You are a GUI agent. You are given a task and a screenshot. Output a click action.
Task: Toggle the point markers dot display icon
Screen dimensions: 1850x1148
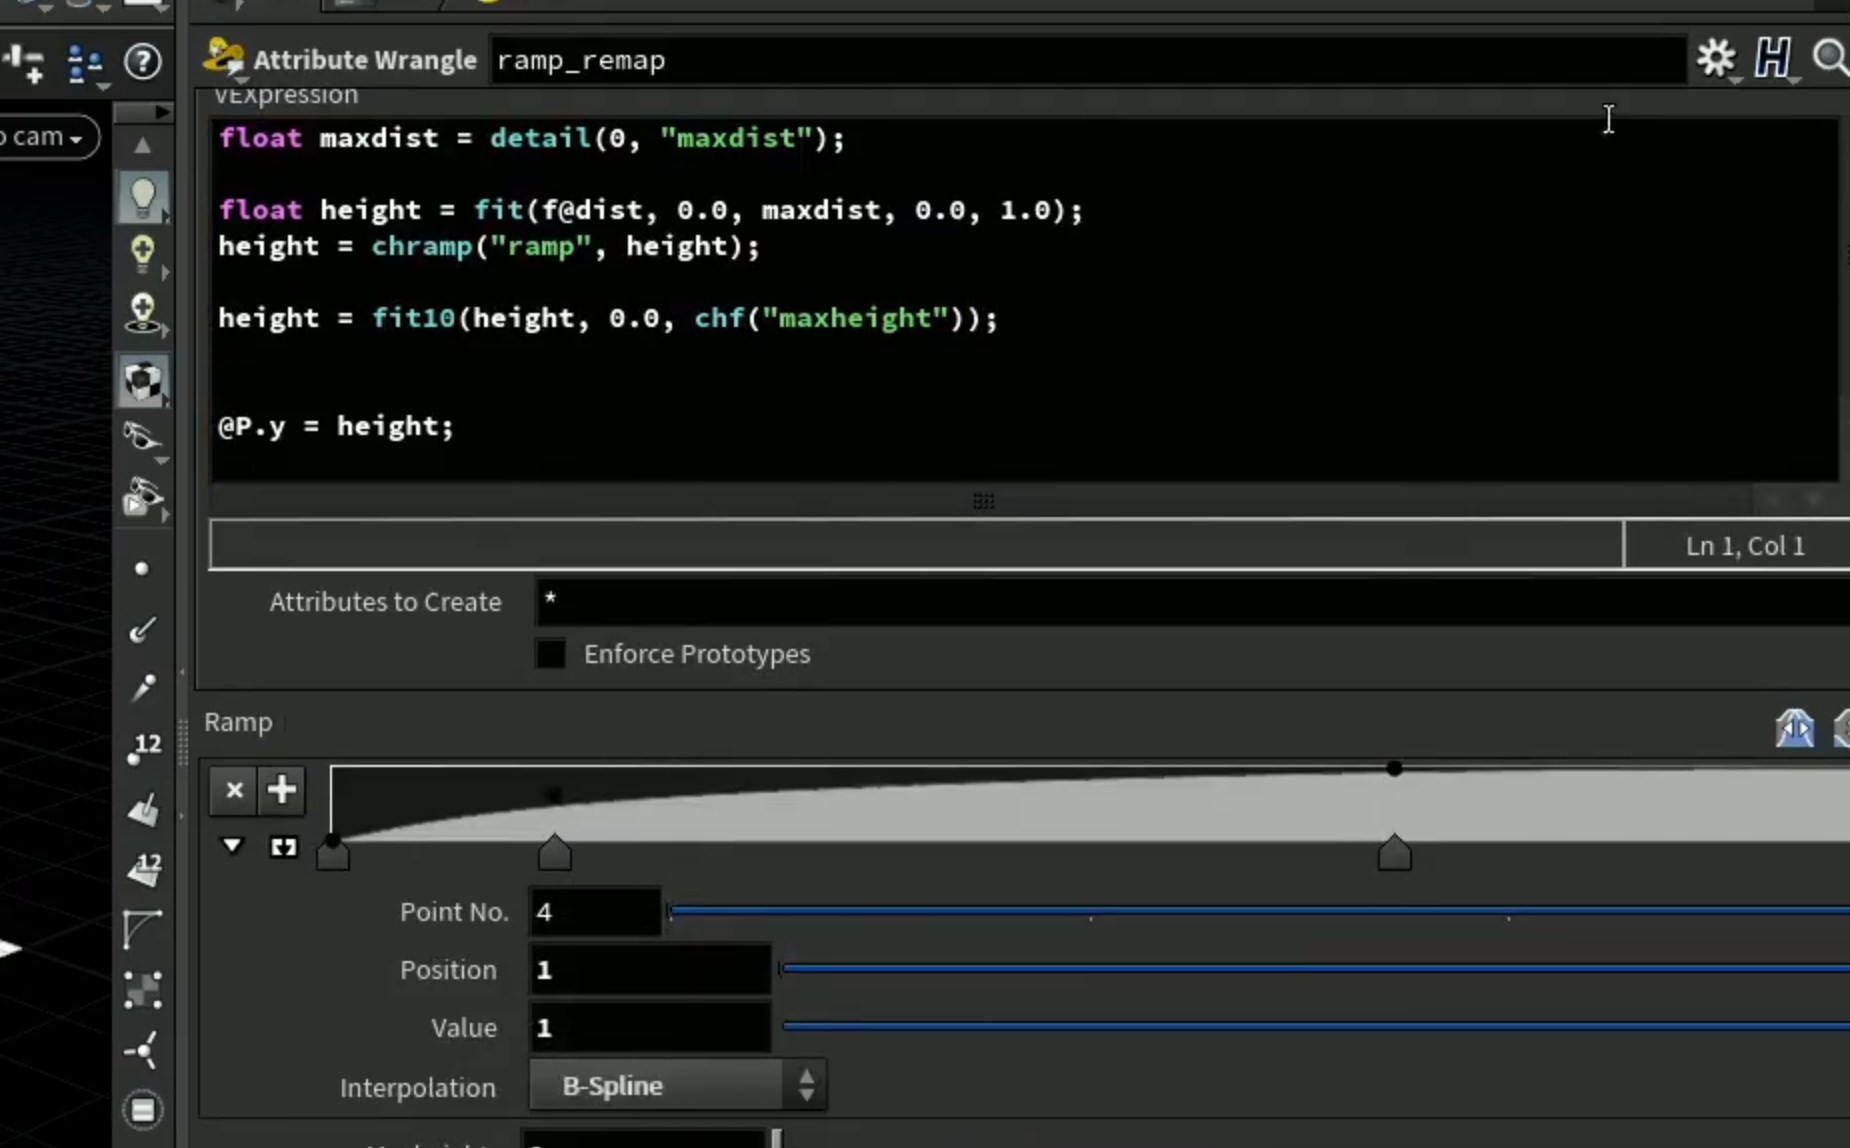coord(141,569)
